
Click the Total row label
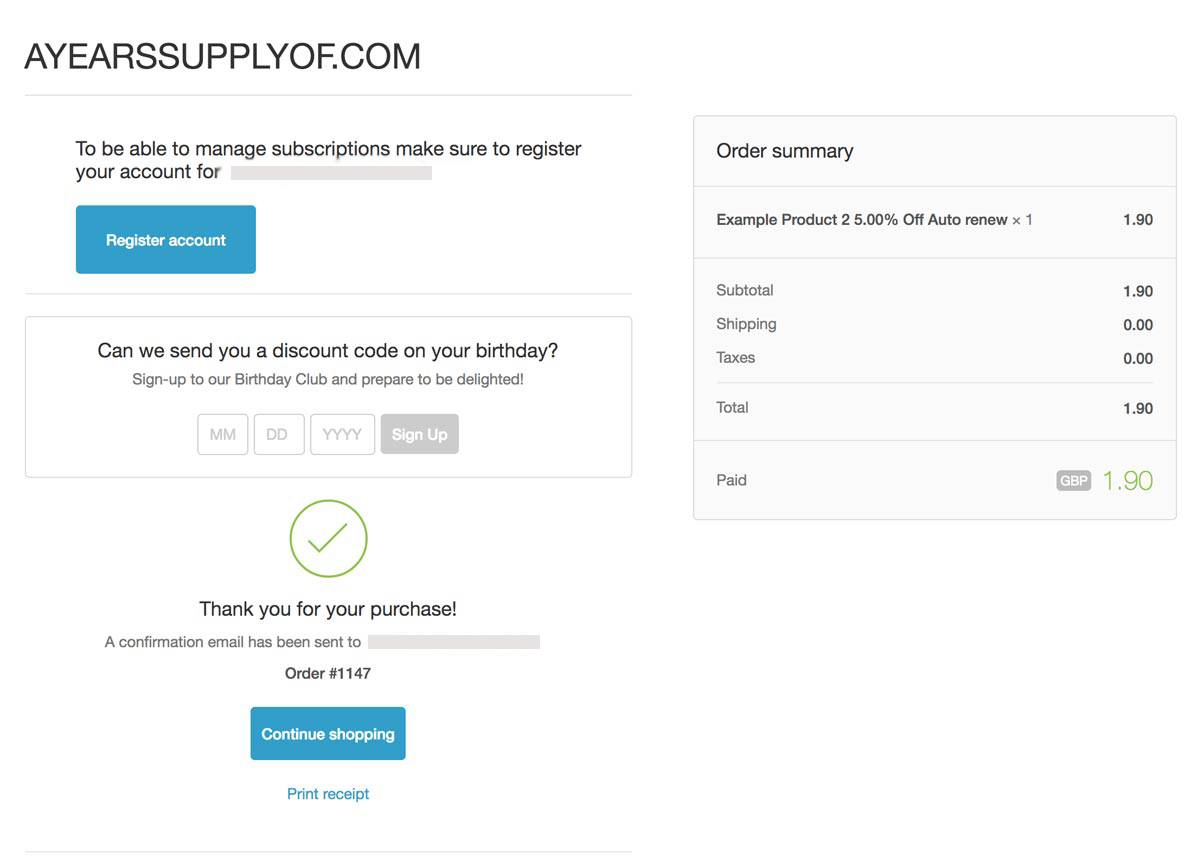point(732,408)
